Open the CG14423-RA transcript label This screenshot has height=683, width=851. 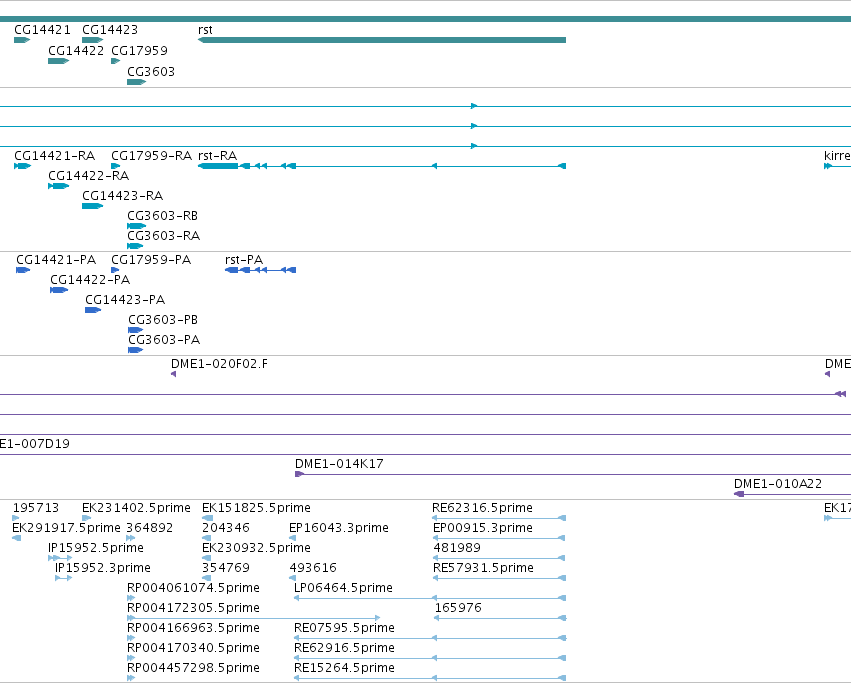click(123, 196)
